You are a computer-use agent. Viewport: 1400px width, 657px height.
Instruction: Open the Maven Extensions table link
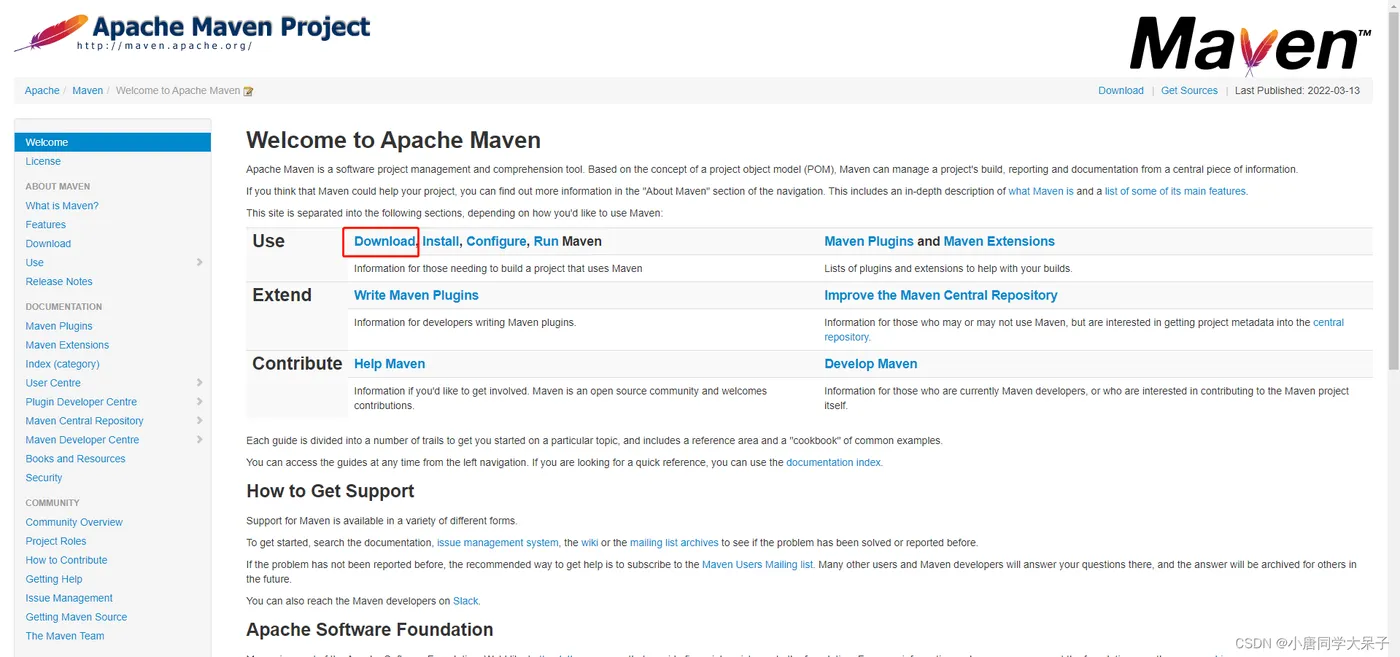coord(999,241)
